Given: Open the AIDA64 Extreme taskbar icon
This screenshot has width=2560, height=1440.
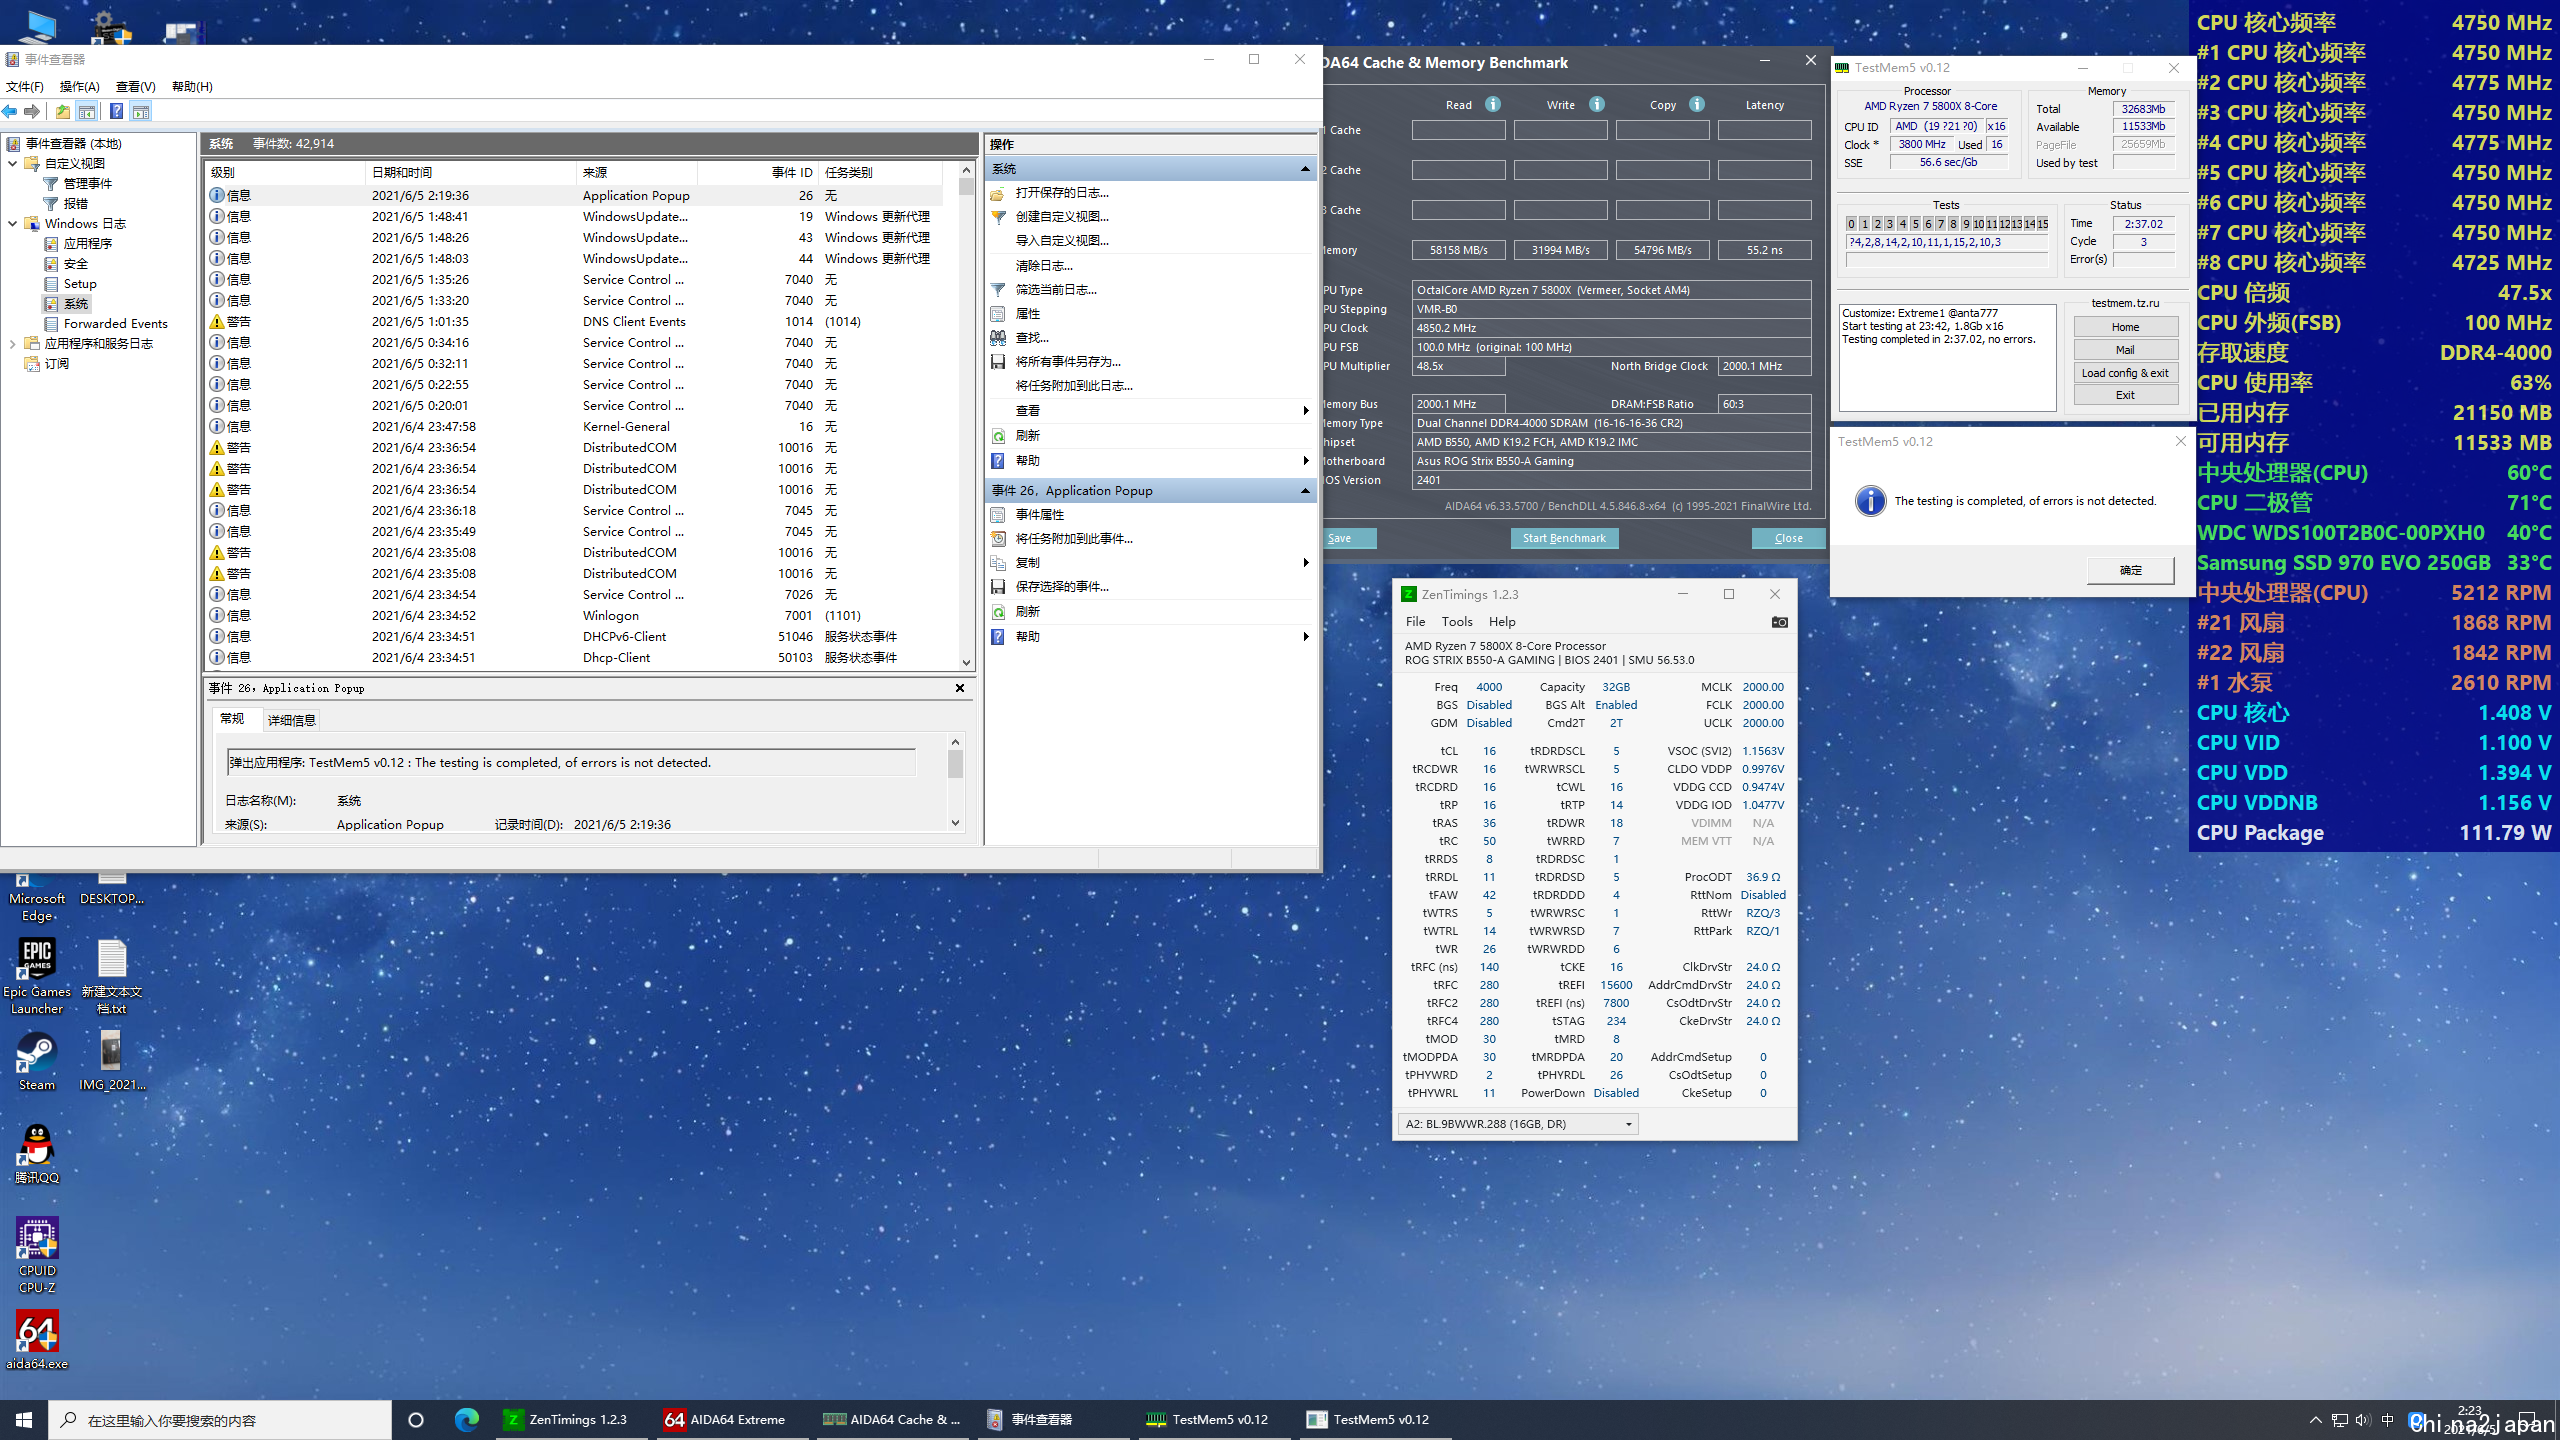Looking at the screenshot, I should tap(726, 1419).
